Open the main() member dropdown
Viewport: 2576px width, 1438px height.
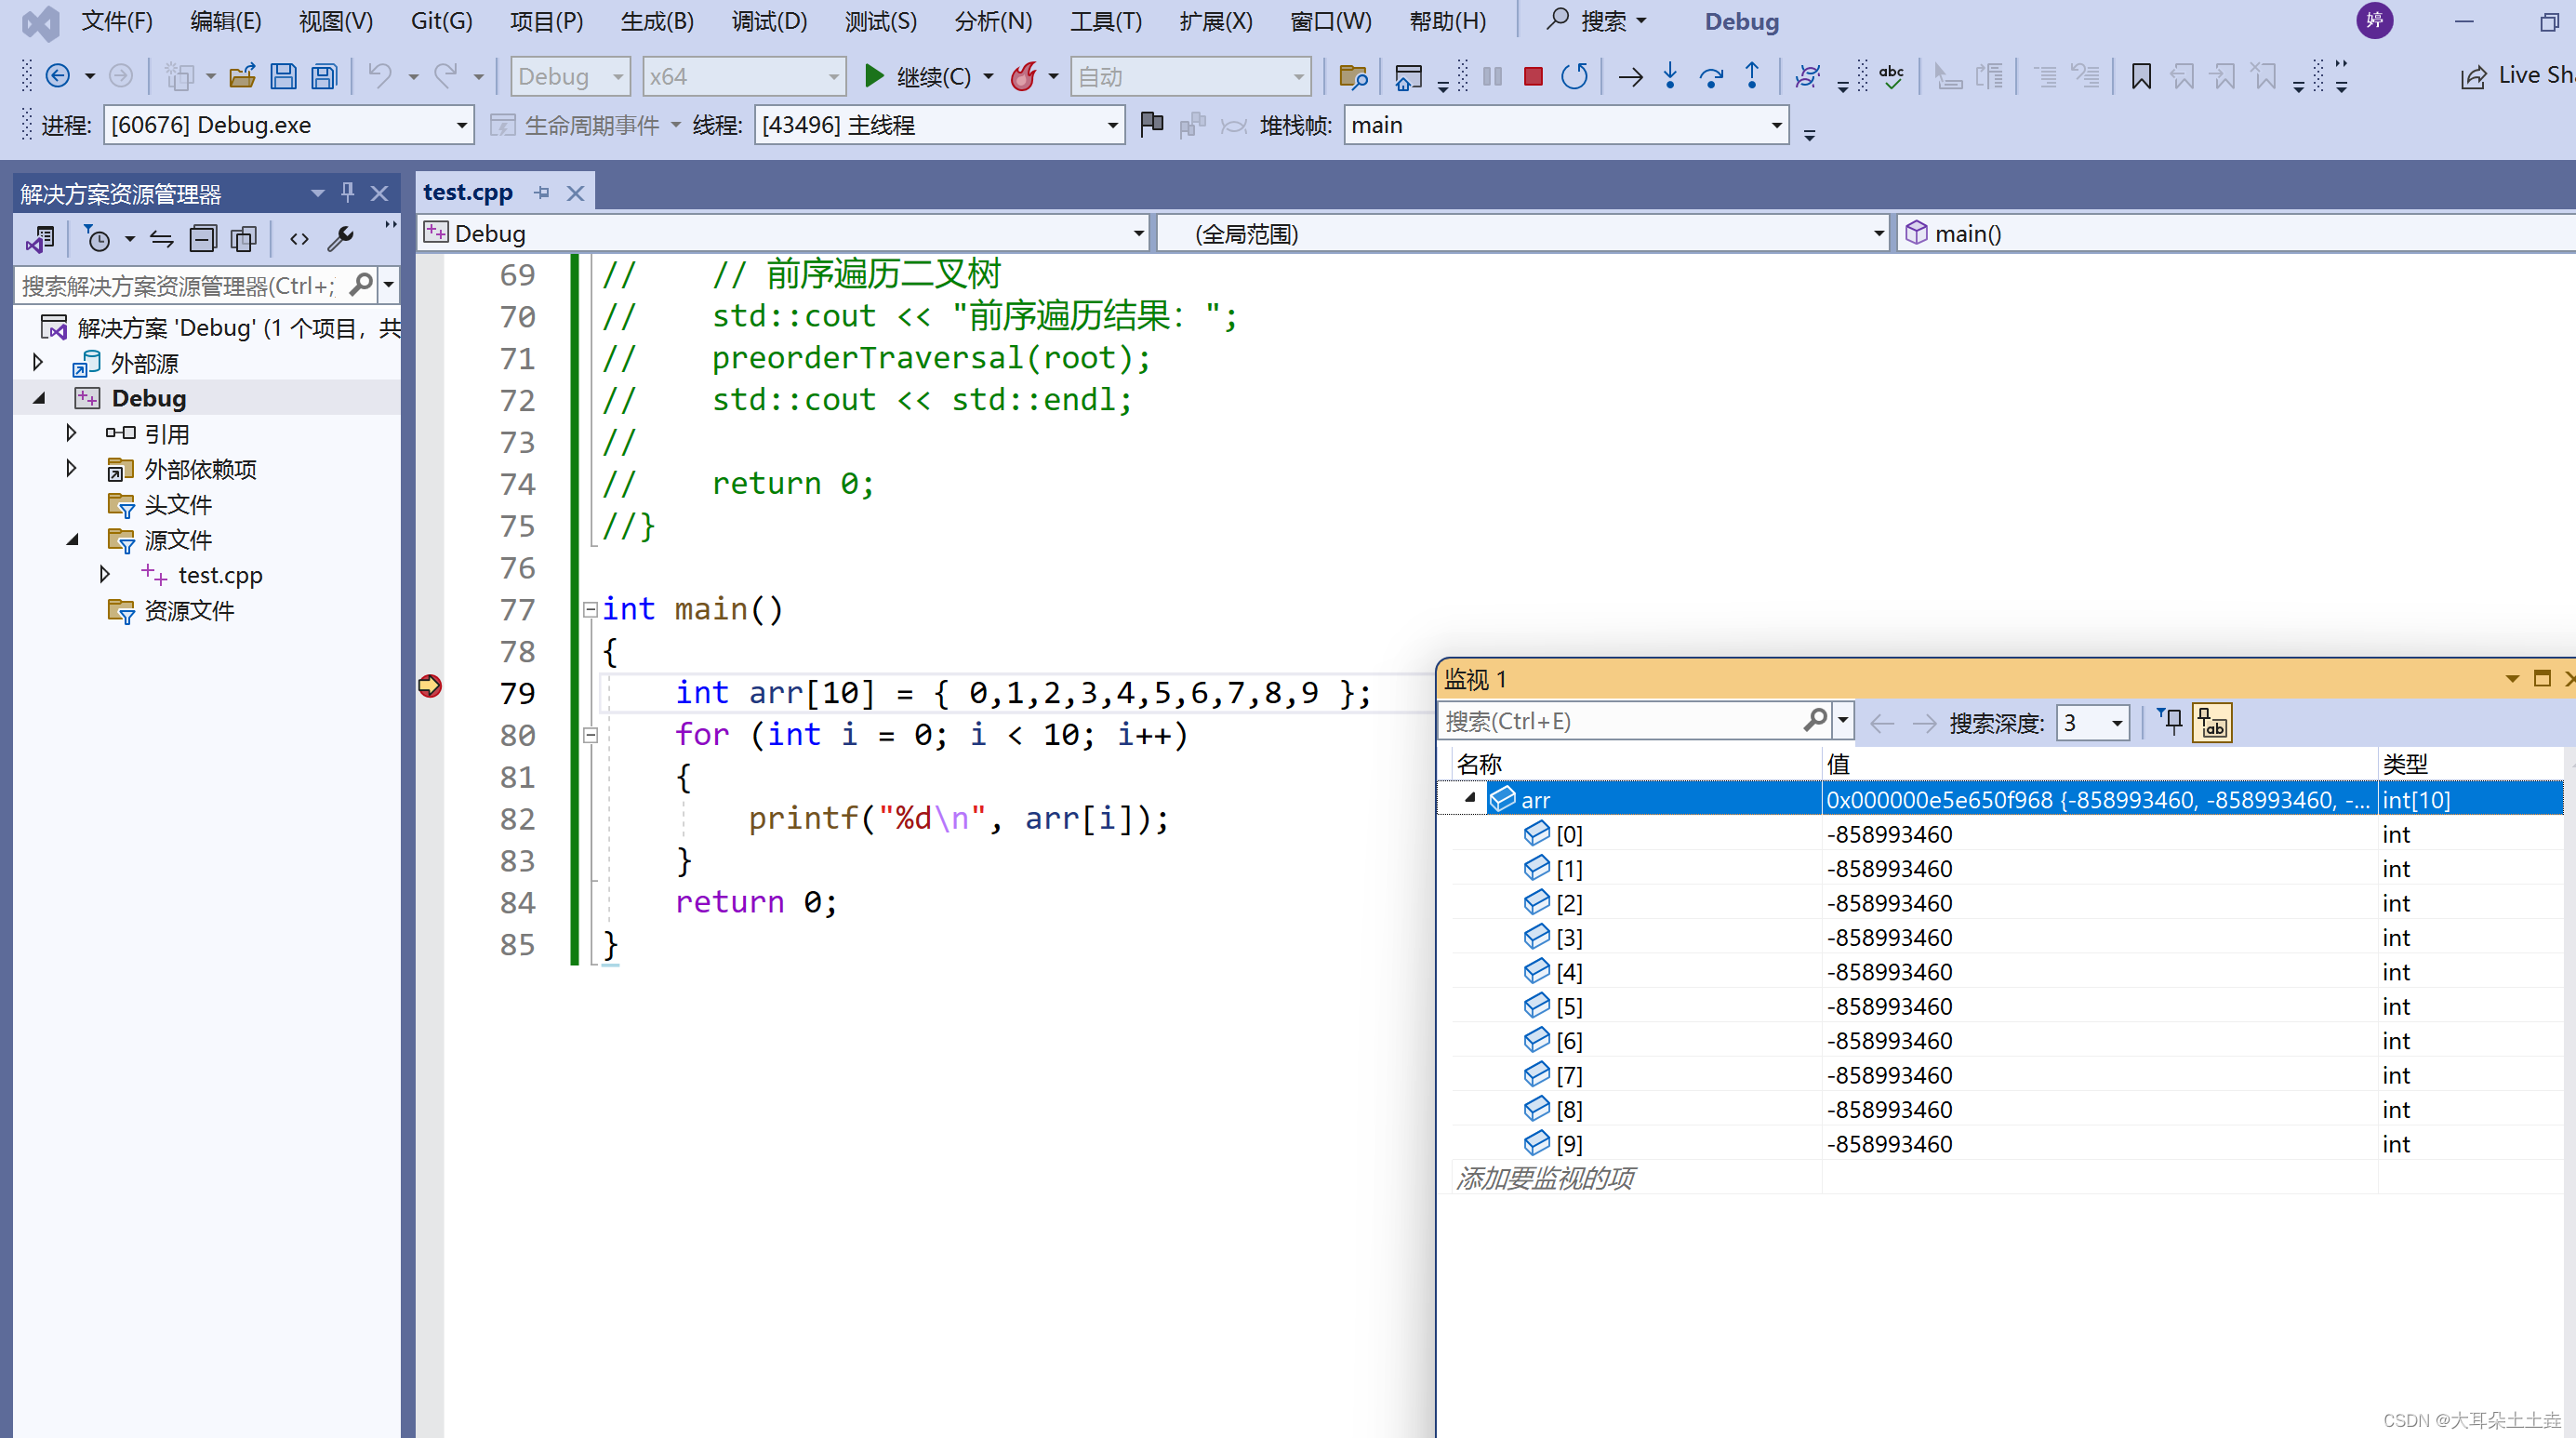(2236, 233)
